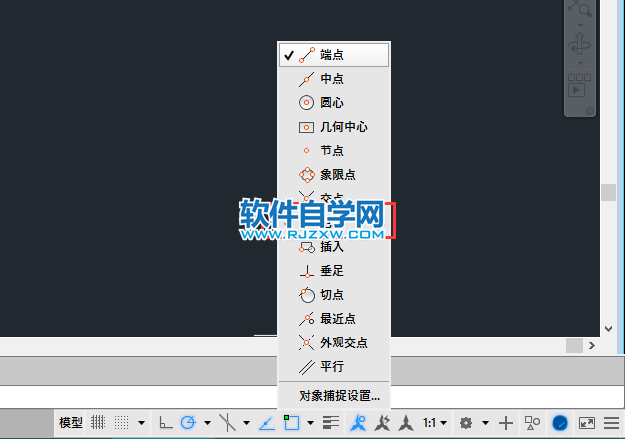This screenshot has height=439, width=625.
Task: Click the clean screen icon
Action: click(x=587, y=423)
